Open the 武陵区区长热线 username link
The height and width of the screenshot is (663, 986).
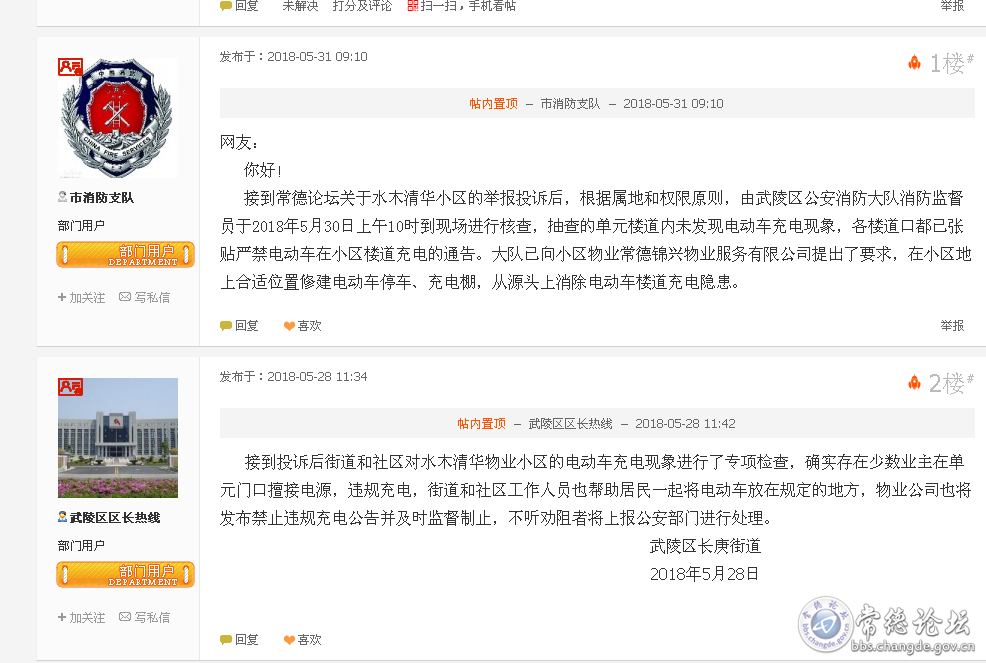[x=114, y=518]
